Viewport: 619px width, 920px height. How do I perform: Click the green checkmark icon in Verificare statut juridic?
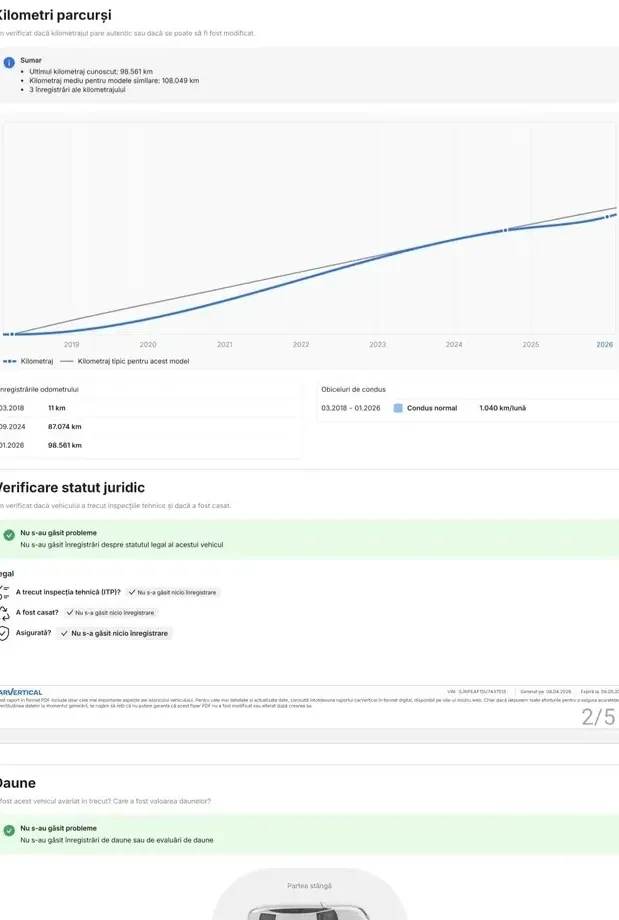pos(9,535)
